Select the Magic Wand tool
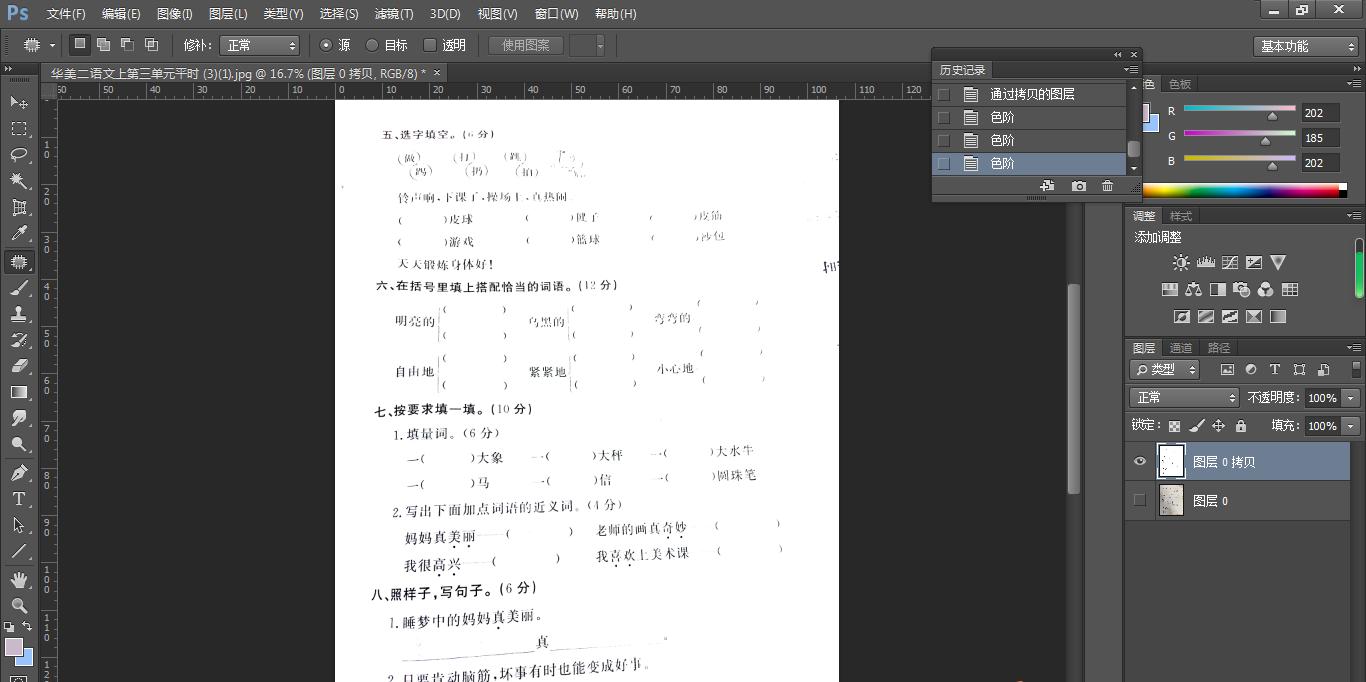This screenshot has width=1366, height=682. [19, 180]
